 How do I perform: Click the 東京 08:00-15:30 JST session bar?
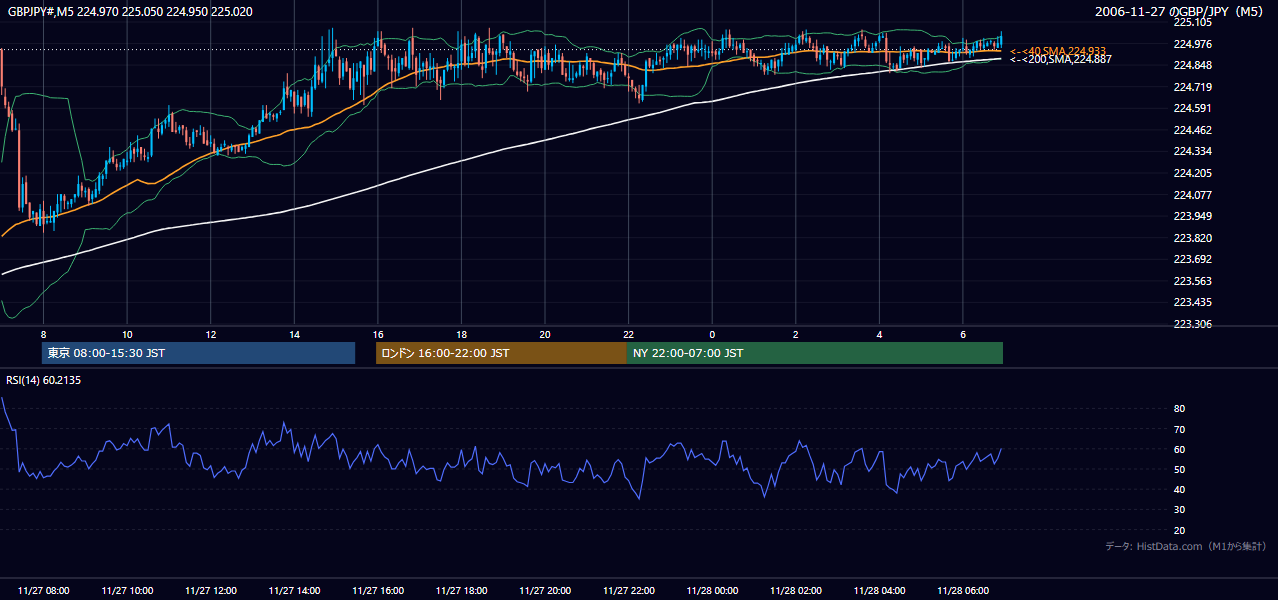point(199,353)
